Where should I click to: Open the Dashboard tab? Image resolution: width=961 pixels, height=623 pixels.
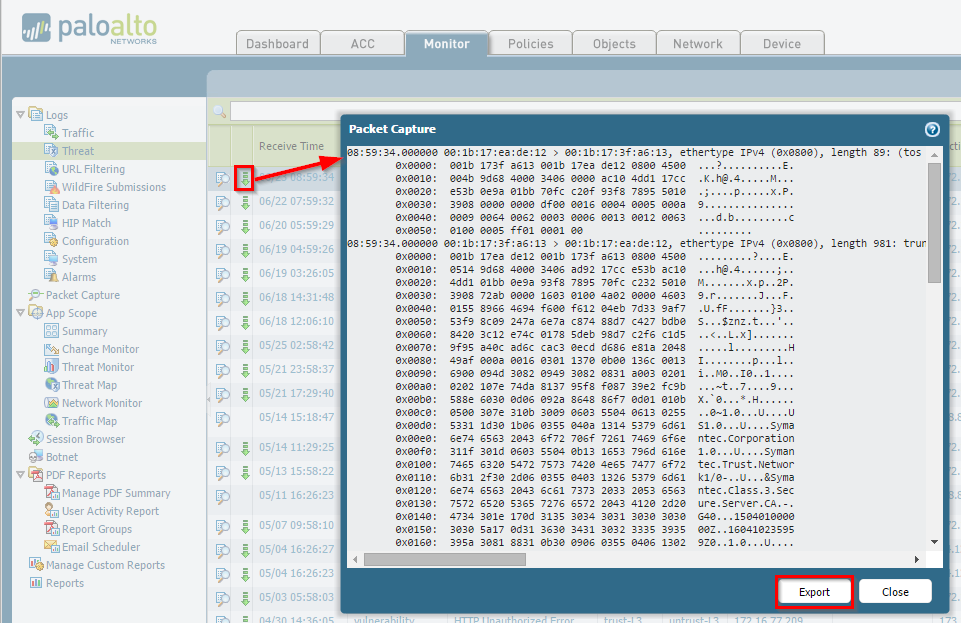point(278,43)
